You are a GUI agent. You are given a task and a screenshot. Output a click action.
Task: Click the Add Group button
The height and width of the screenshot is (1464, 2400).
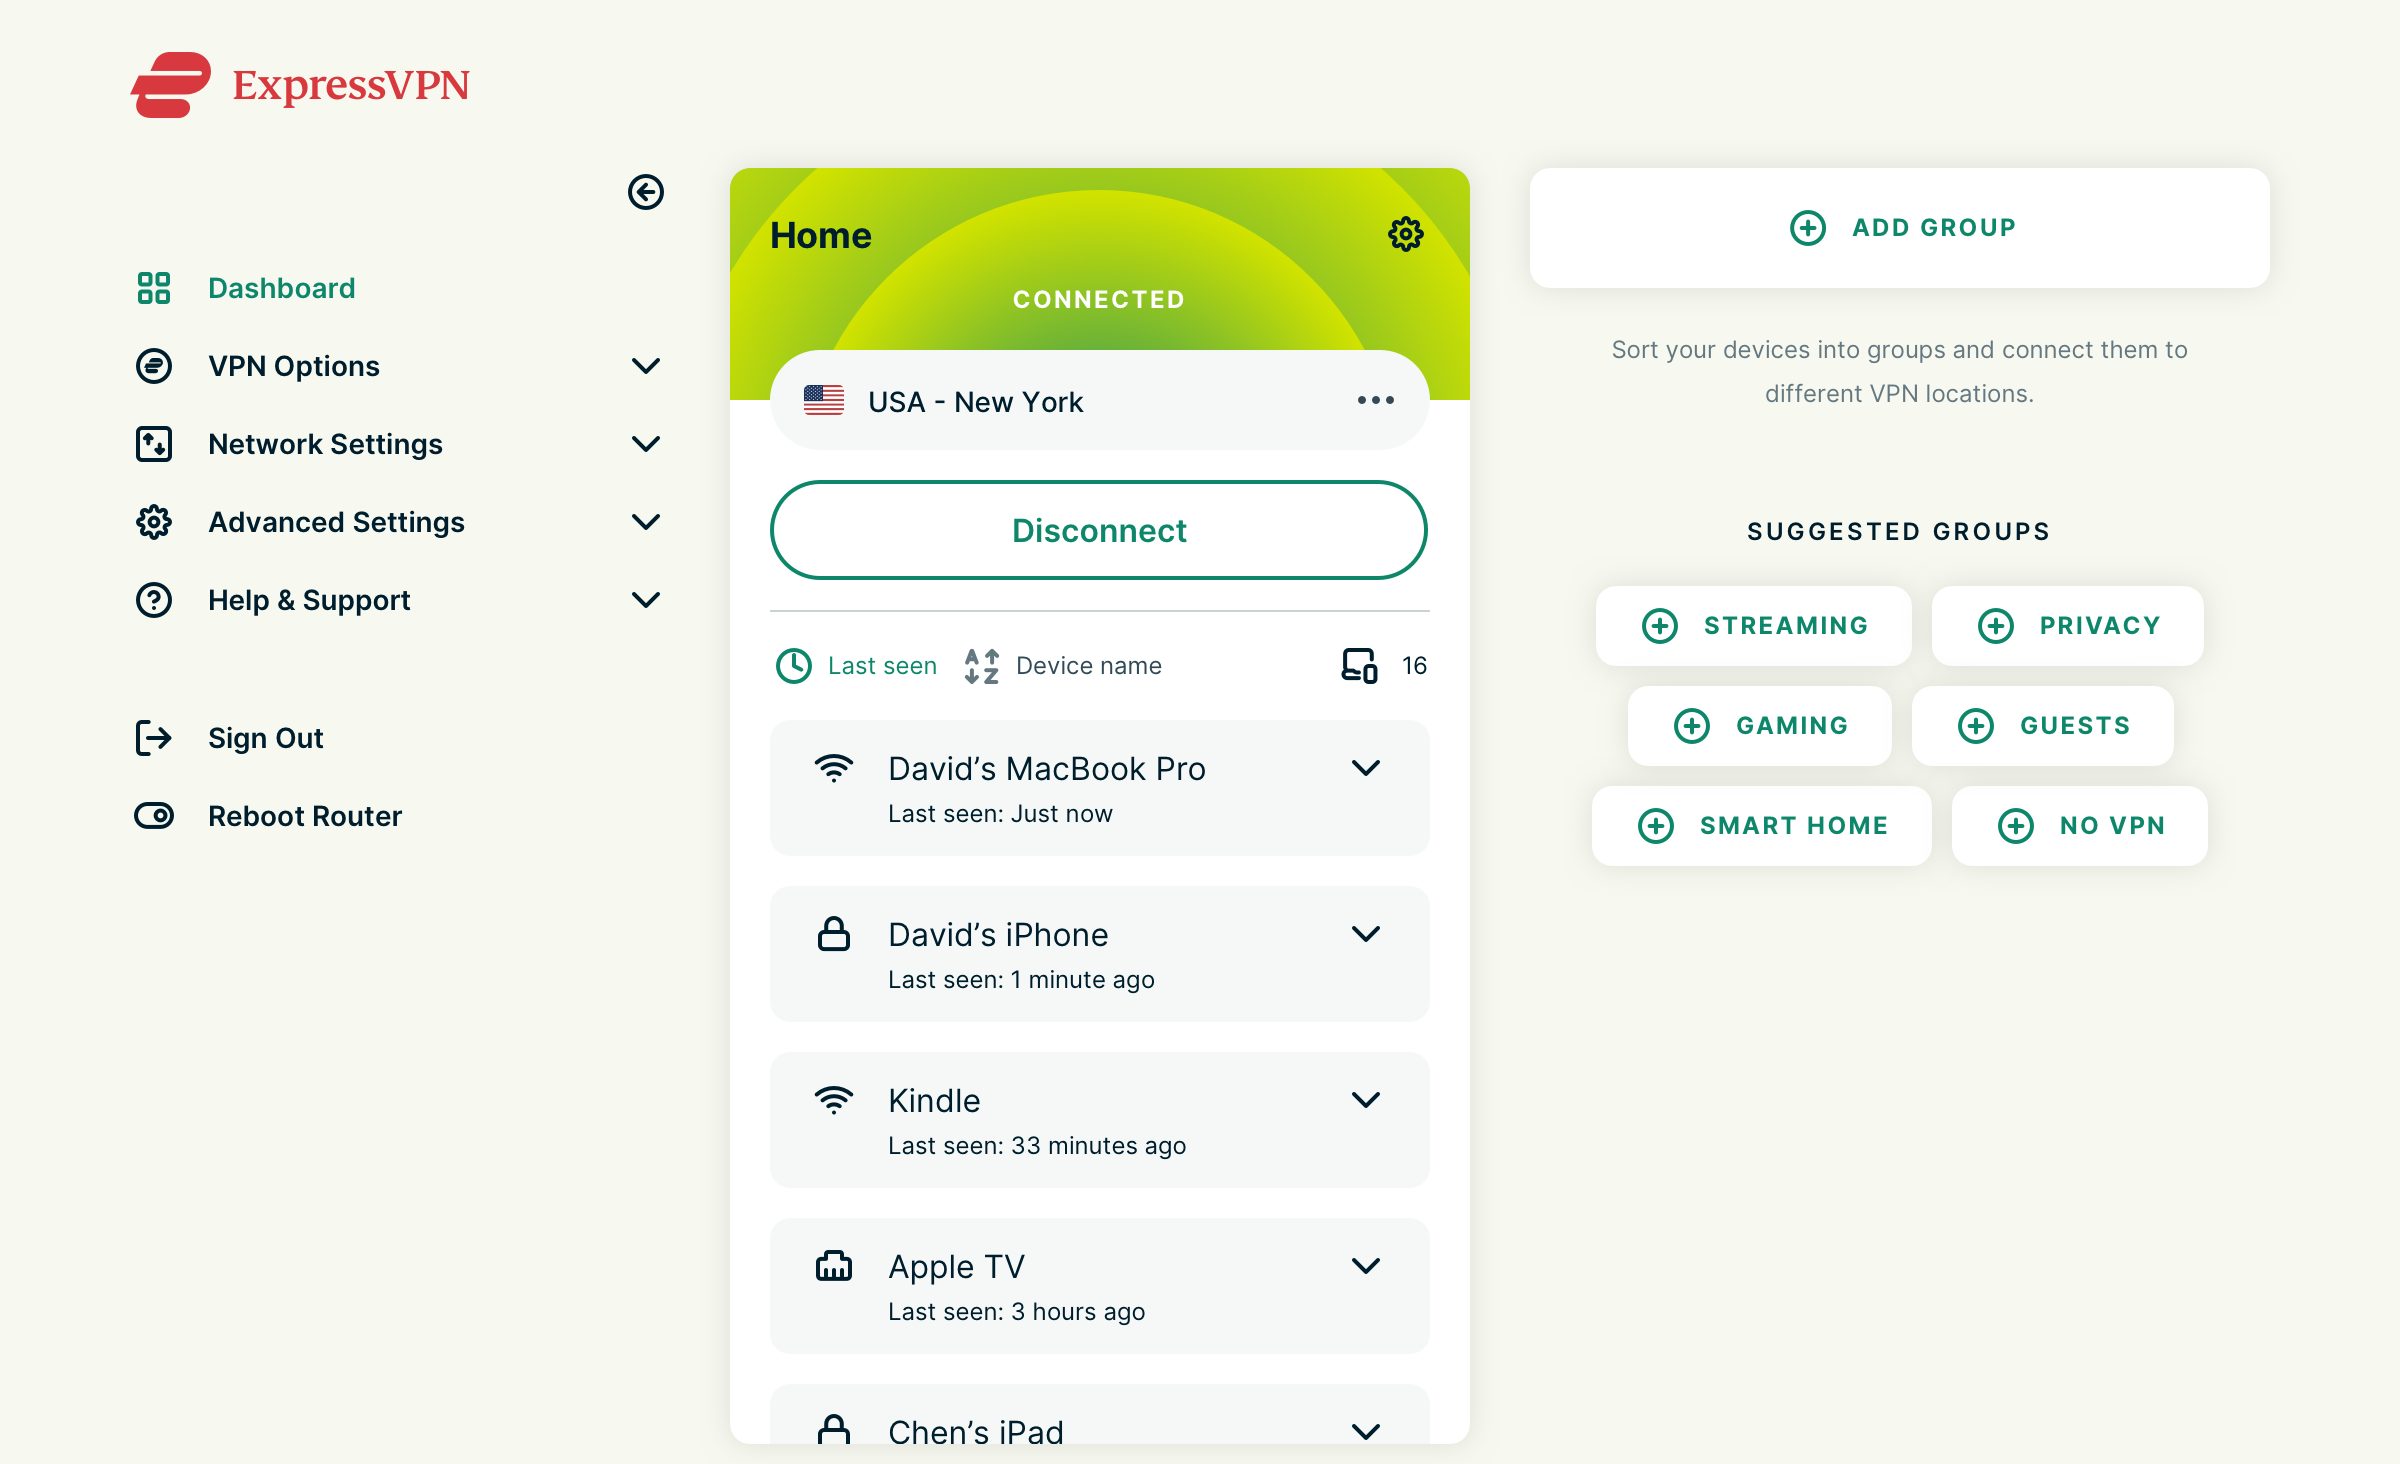pyautogui.click(x=1898, y=226)
